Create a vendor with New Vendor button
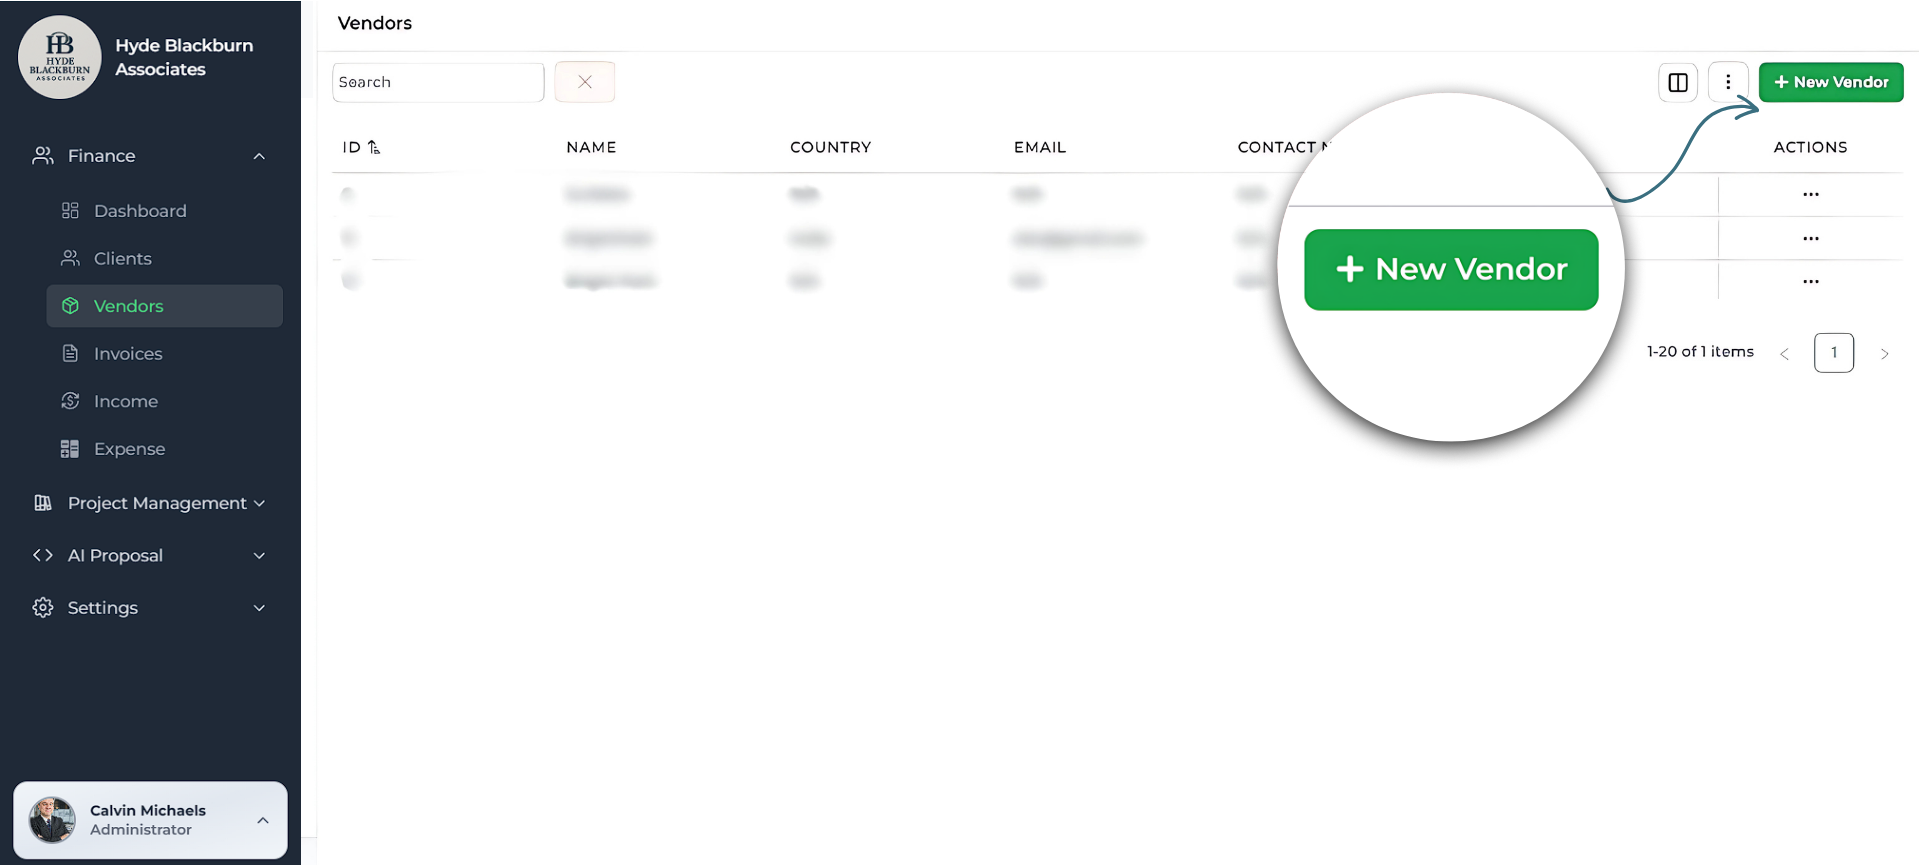The image size is (1919, 865). [1830, 82]
